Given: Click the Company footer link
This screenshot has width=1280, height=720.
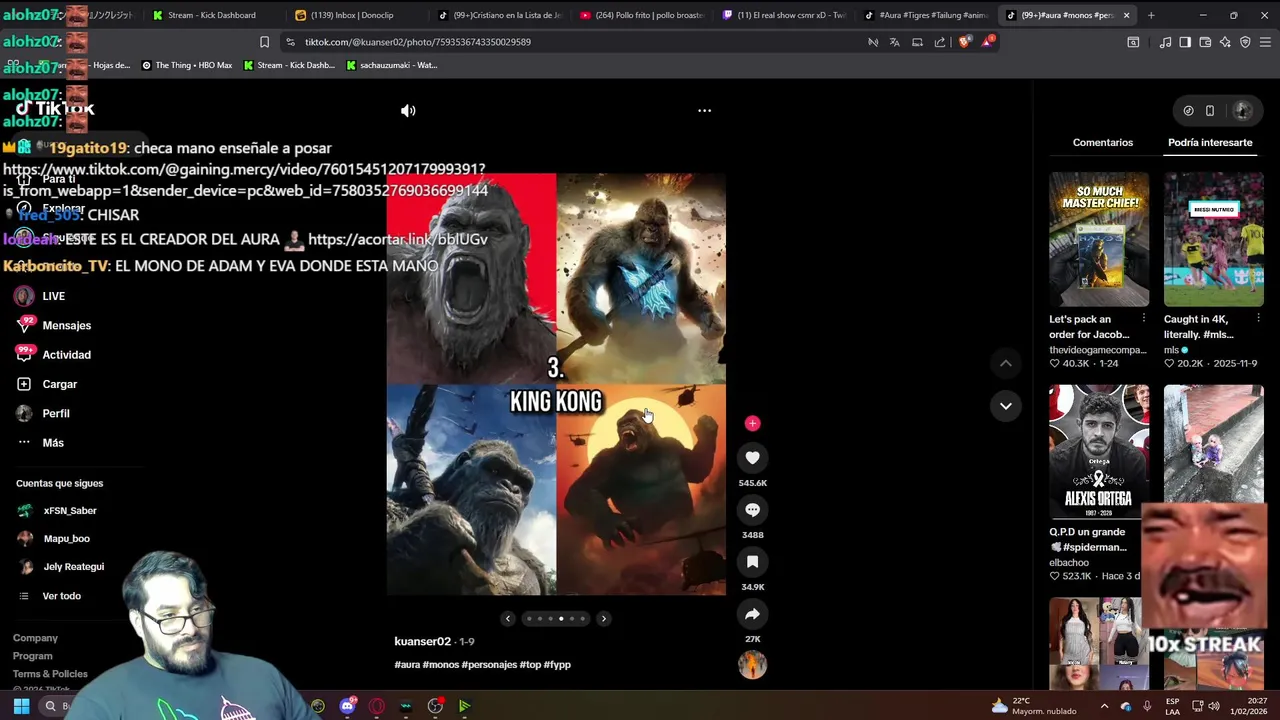Looking at the screenshot, I should click(35, 638).
